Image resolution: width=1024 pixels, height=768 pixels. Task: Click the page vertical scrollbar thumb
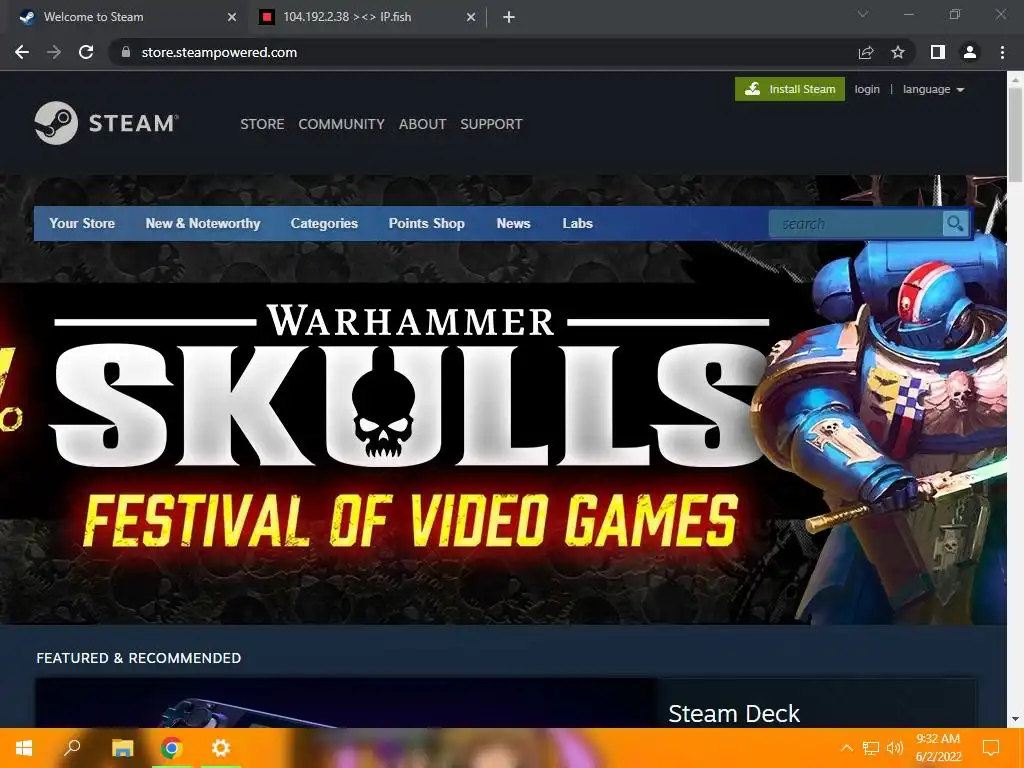pos(1015,134)
